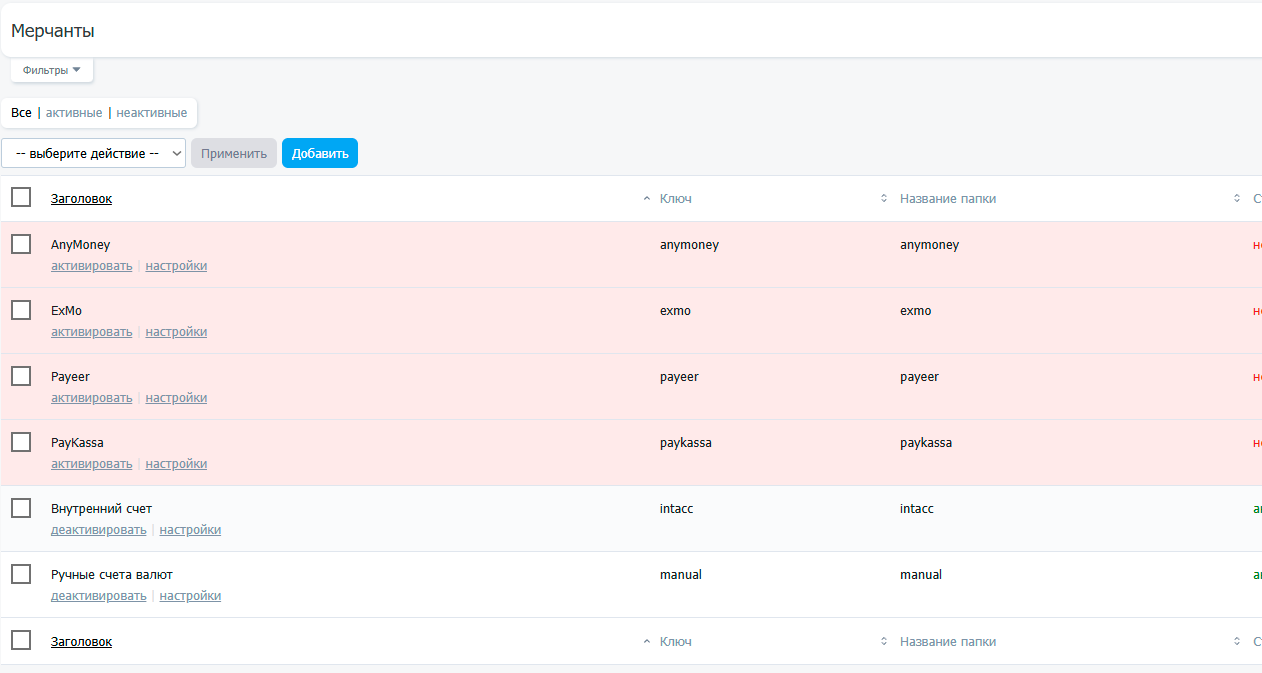This screenshot has height=673, width=1262.
Task: Check the ExMo row checkbox
Action: click(x=21, y=310)
